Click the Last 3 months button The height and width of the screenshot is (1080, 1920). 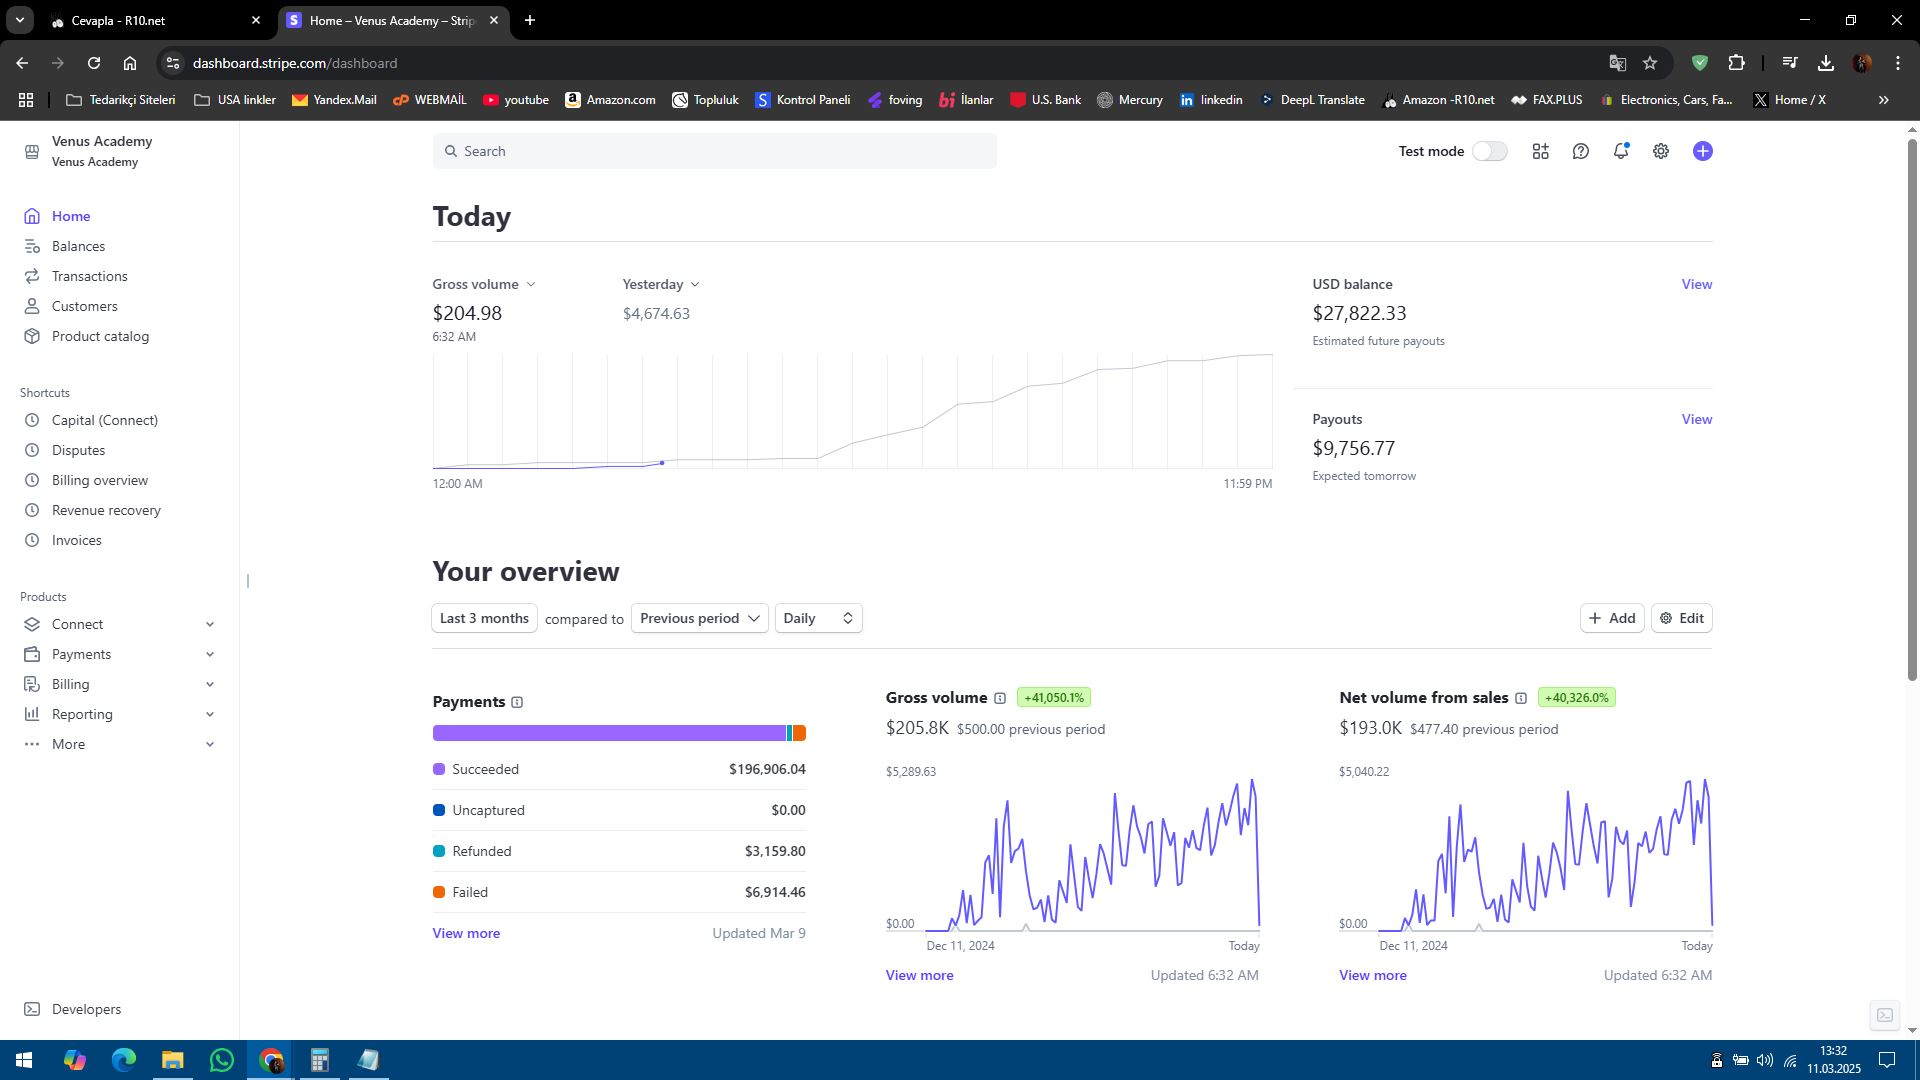(x=484, y=618)
